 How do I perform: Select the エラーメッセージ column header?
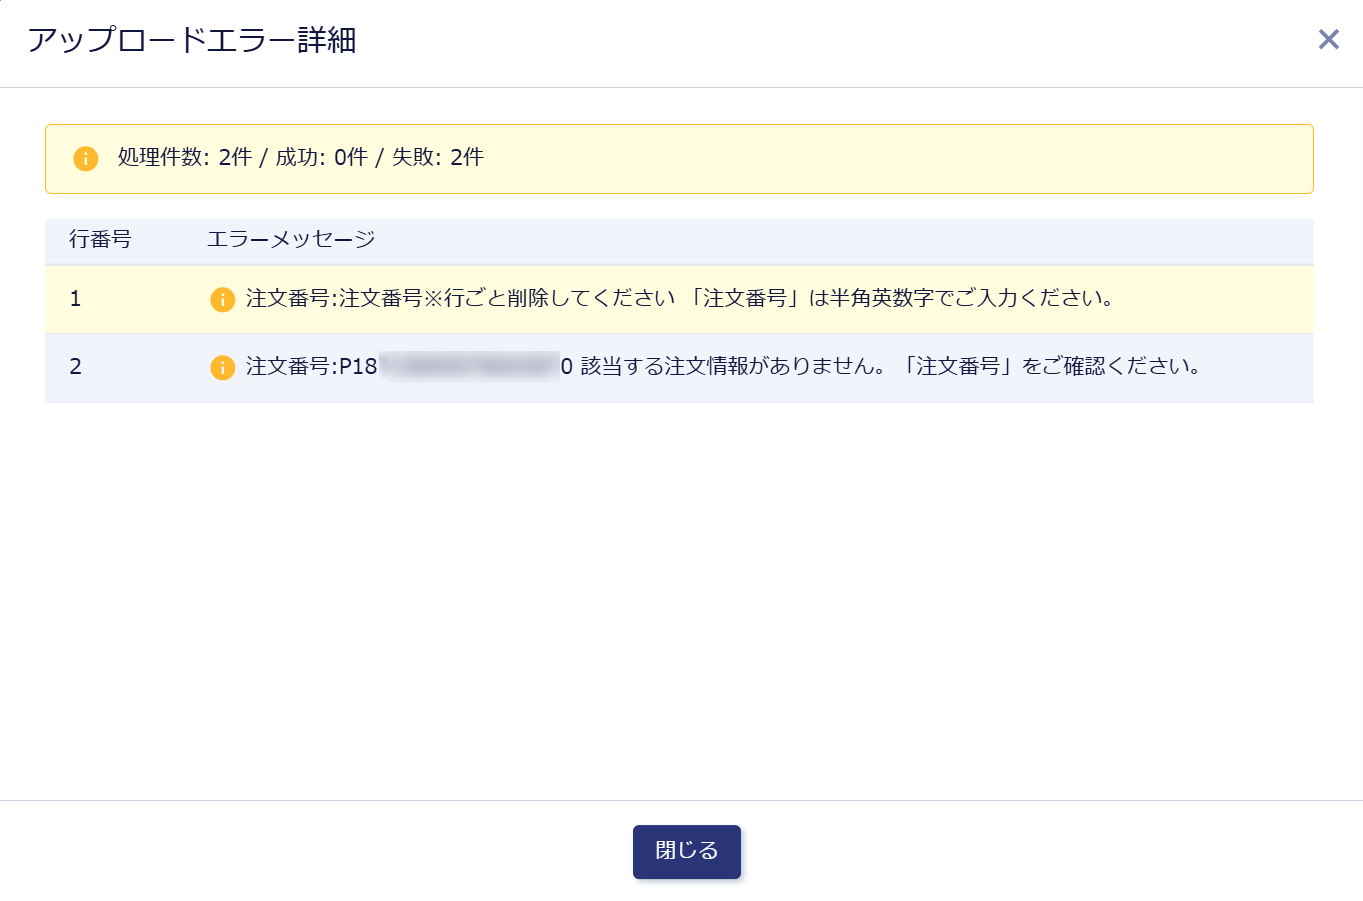point(291,239)
